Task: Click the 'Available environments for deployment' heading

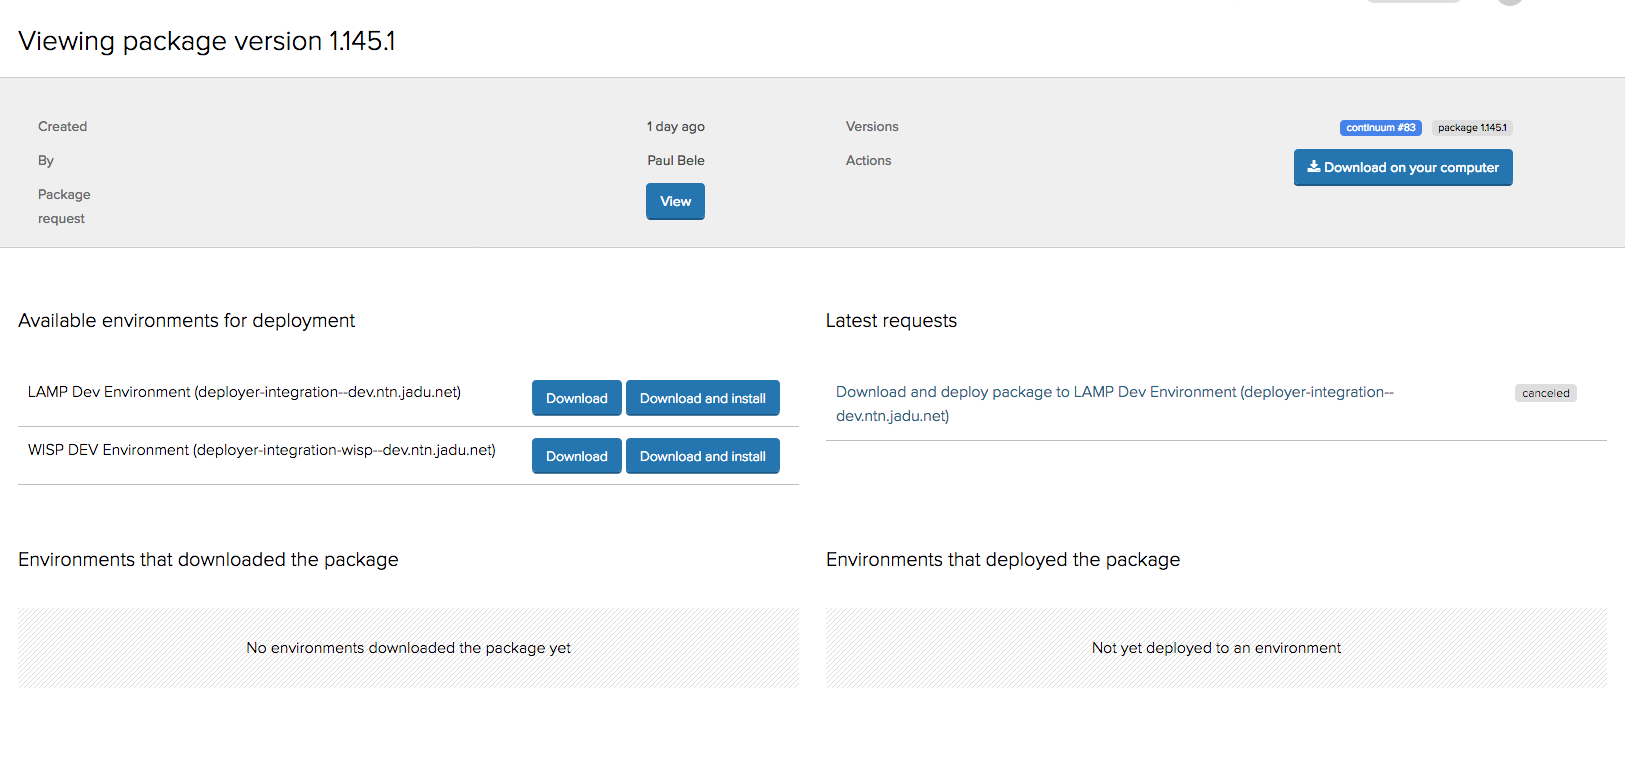Action: (187, 320)
